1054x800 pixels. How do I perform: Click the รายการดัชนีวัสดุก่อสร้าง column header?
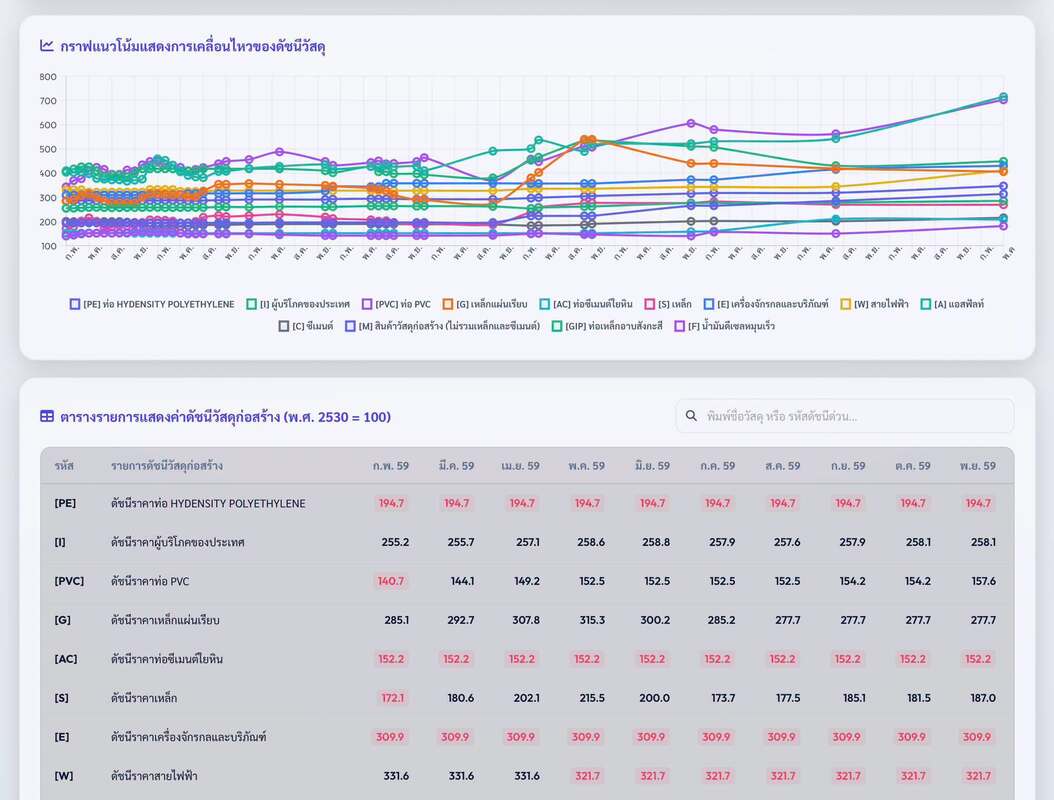[167, 466]
